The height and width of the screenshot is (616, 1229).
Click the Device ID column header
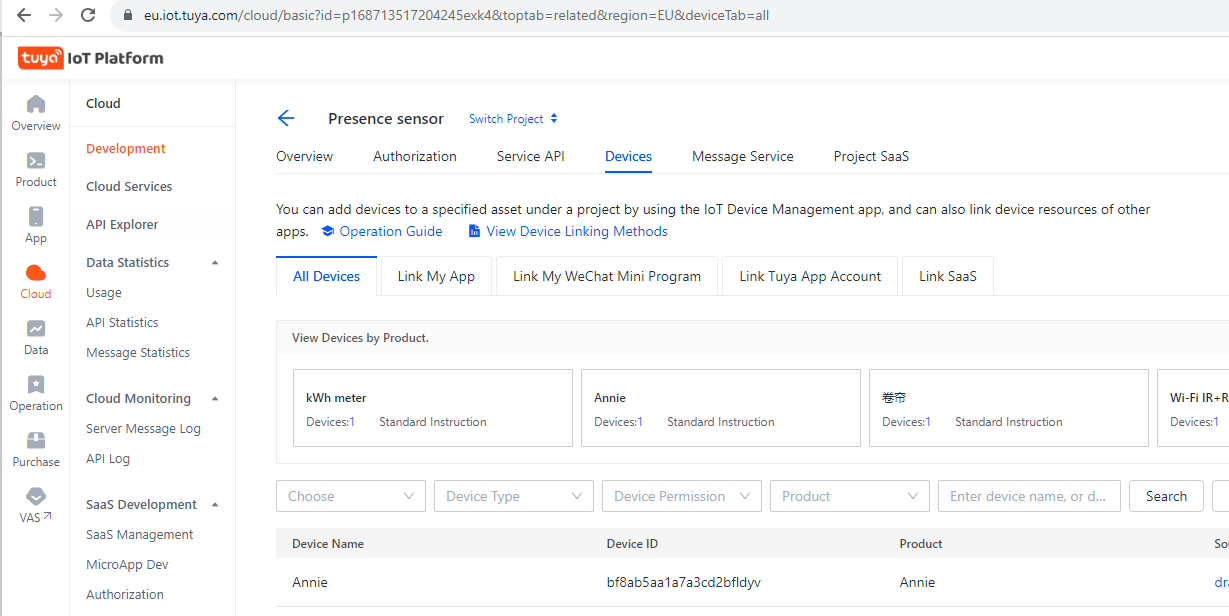click(632, 544)
